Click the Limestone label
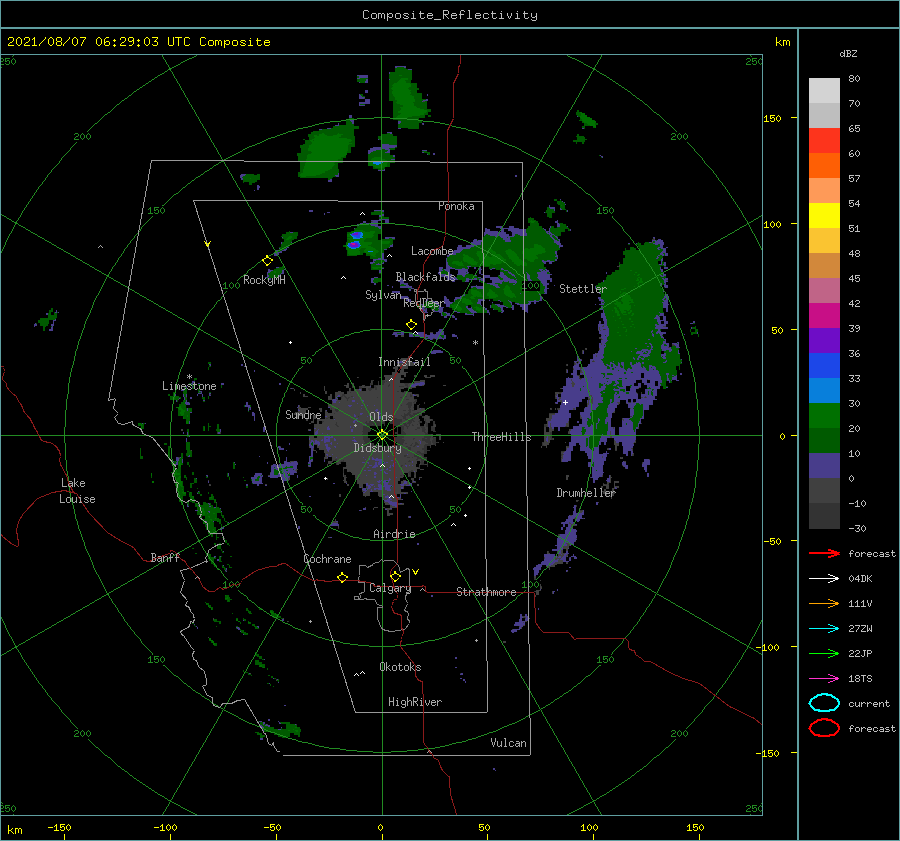Image resolution: width=900 pixels, height=841 pixels. pos(189,386)
